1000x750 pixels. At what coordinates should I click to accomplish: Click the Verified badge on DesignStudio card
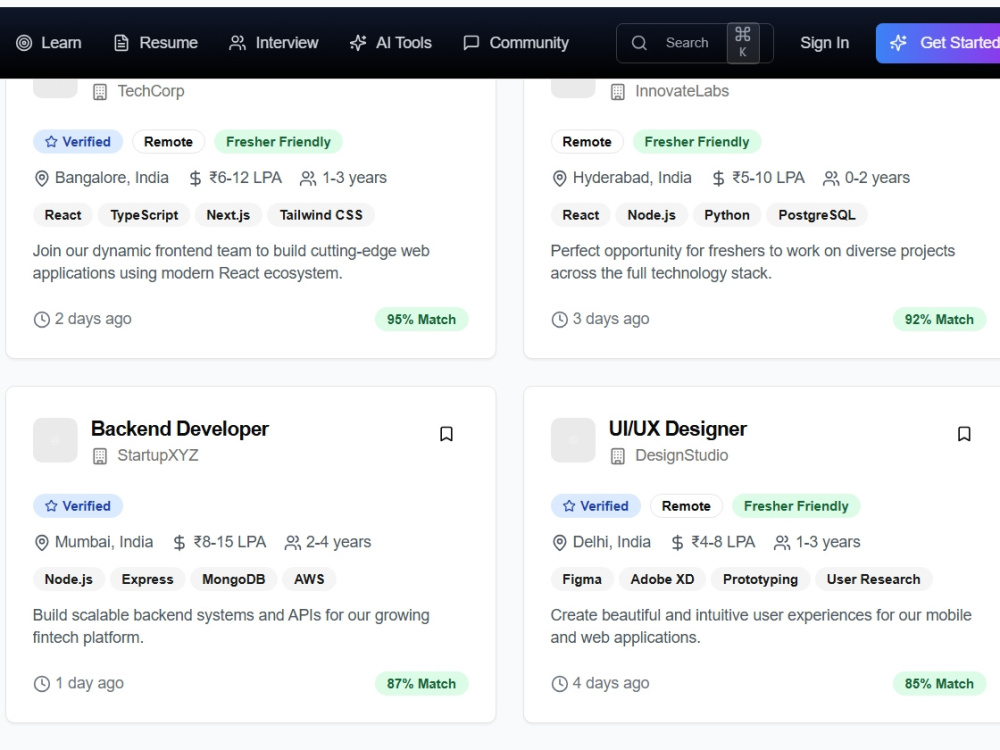point(596,506)
